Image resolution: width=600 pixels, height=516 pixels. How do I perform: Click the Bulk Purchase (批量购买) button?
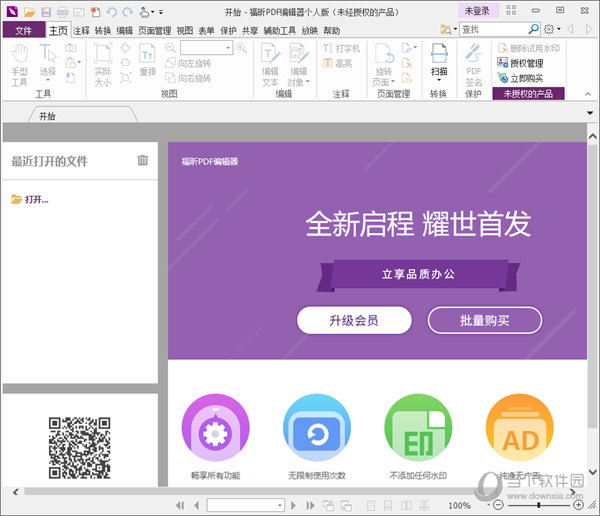click(484, 320)
